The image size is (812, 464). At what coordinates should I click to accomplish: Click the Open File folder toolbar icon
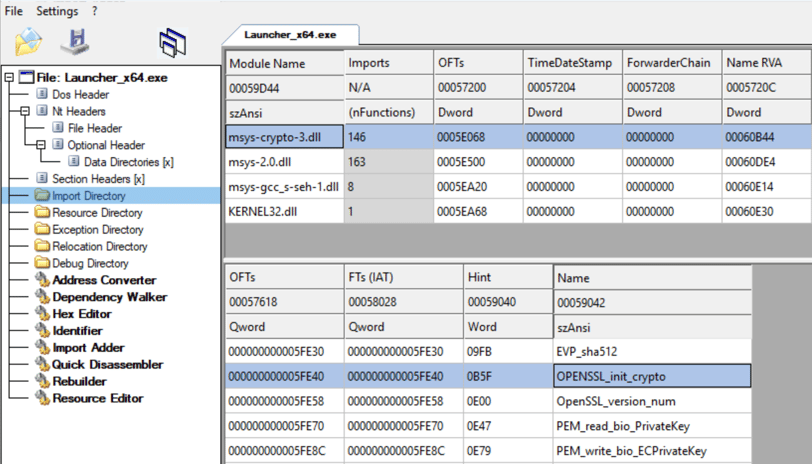(x=28, y=41)
